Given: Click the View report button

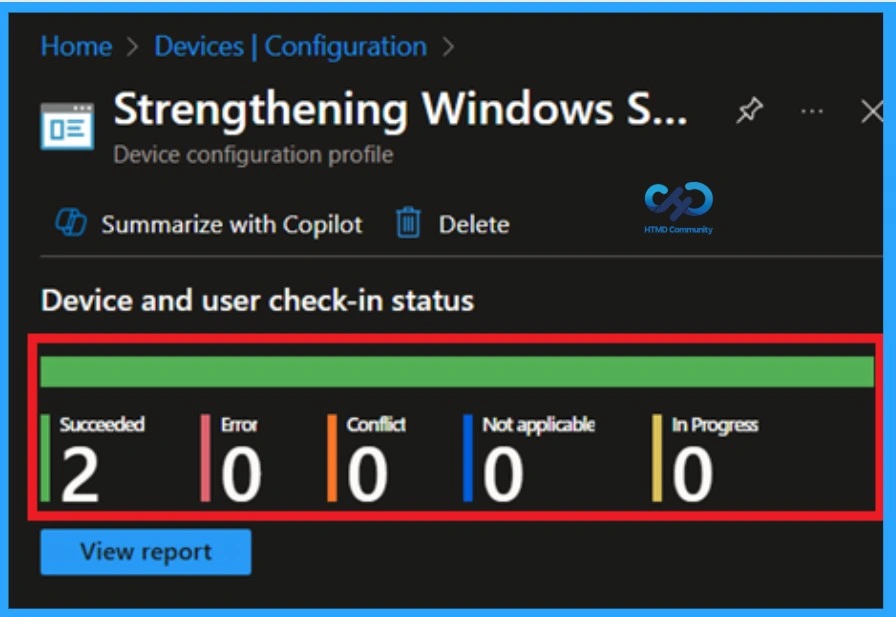Looking at the screenshot, I should (x=145, y=551).
